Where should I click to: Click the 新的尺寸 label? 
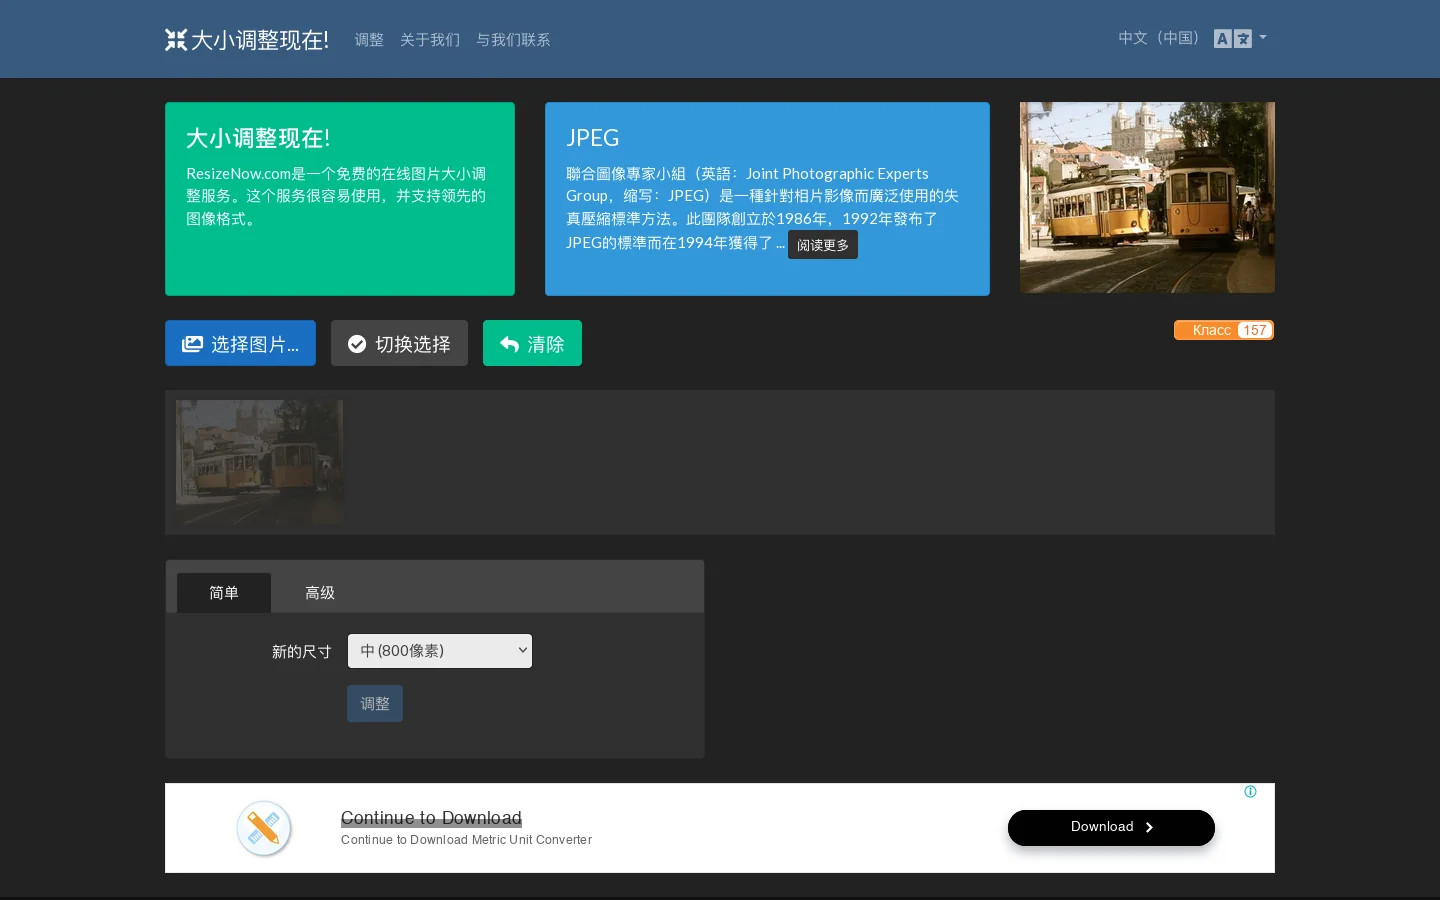pyautogui.click(x=302, y=652)
